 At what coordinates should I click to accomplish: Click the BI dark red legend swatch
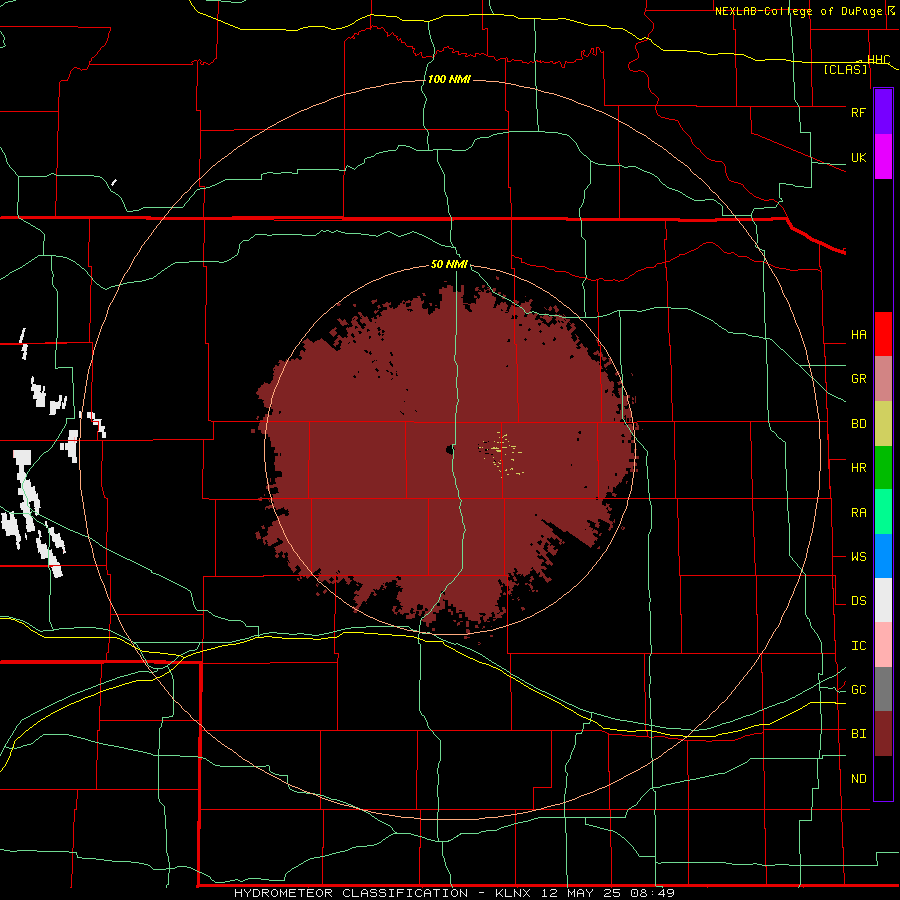883,734
